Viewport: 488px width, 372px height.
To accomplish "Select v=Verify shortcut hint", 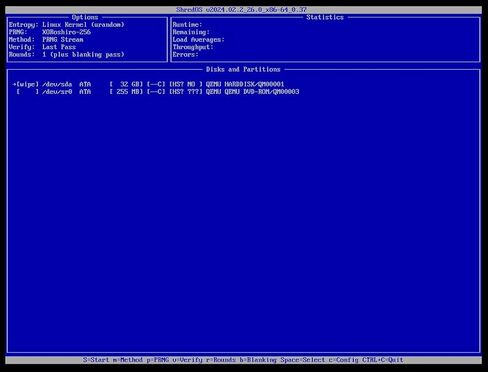I will click(x=187, y=360).
